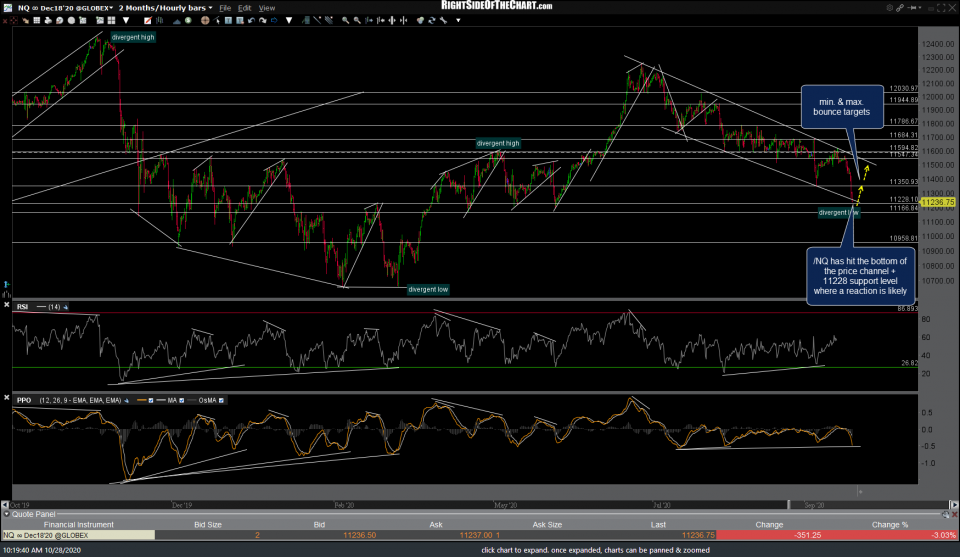This screenshot has width=960, height=557.
Task: Collapse the Quote Panel expander
Action: coord(6,514)
